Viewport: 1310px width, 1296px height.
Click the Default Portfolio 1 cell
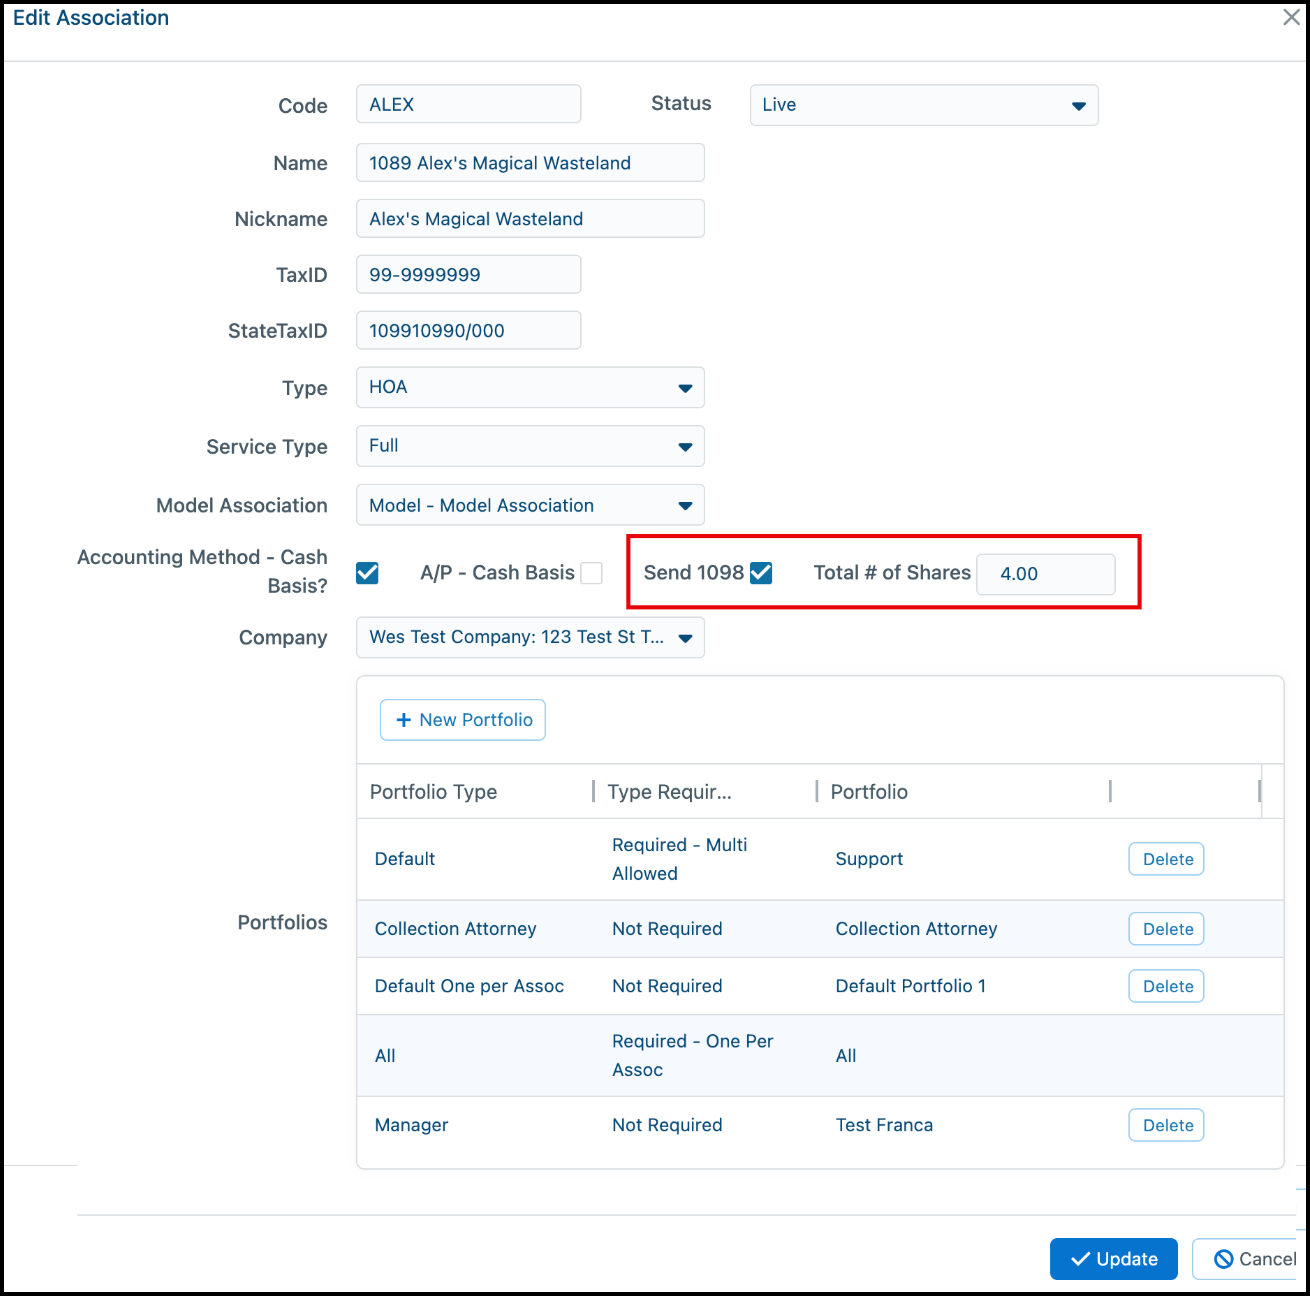tap(911, 986)
